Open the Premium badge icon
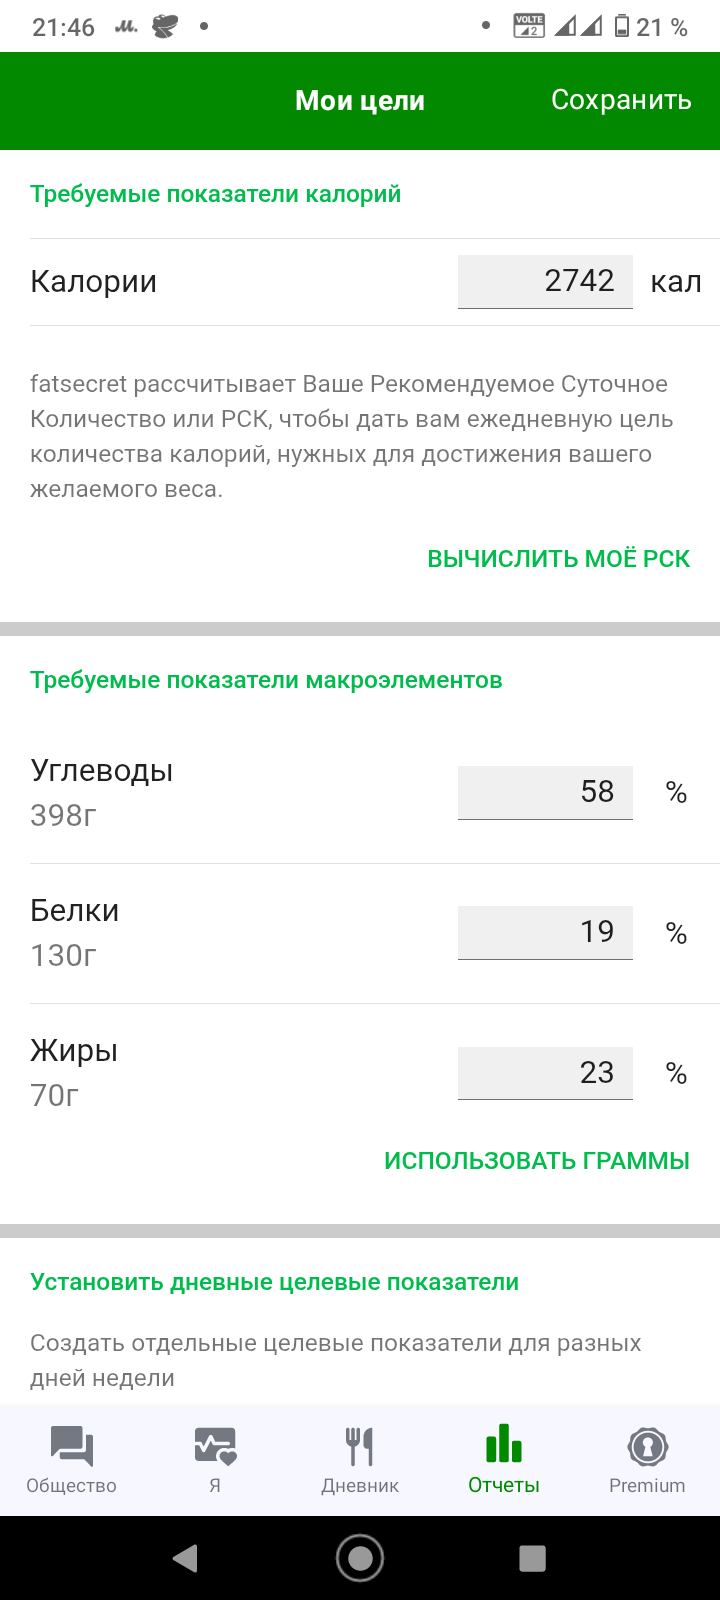The width and height of the screenshot is (720, 1600). click(x=647, y=1446)
